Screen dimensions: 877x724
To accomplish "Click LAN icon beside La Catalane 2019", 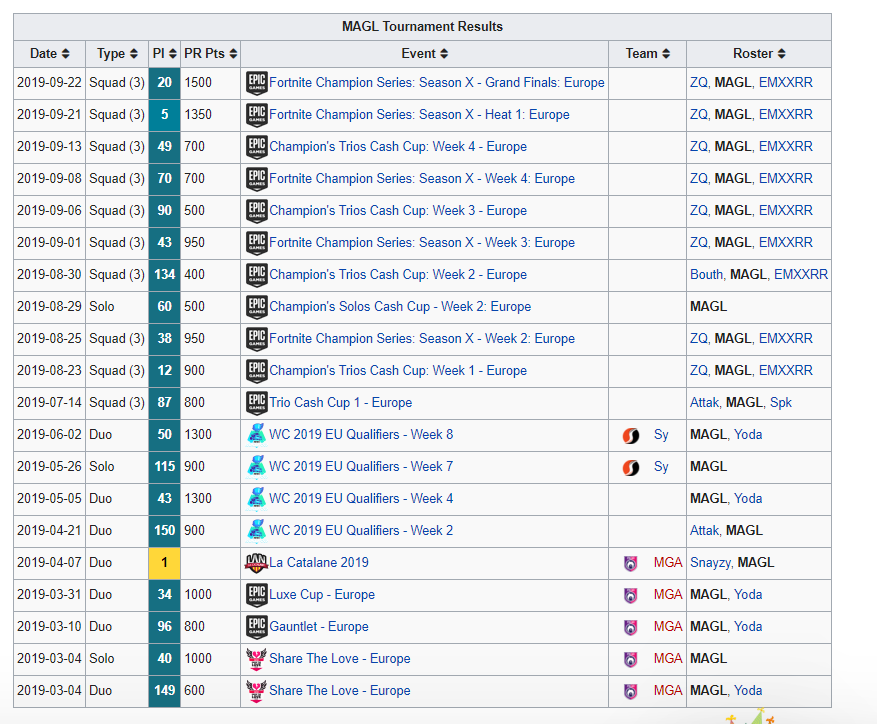I will pyautogui.click(x=257, y=563).
